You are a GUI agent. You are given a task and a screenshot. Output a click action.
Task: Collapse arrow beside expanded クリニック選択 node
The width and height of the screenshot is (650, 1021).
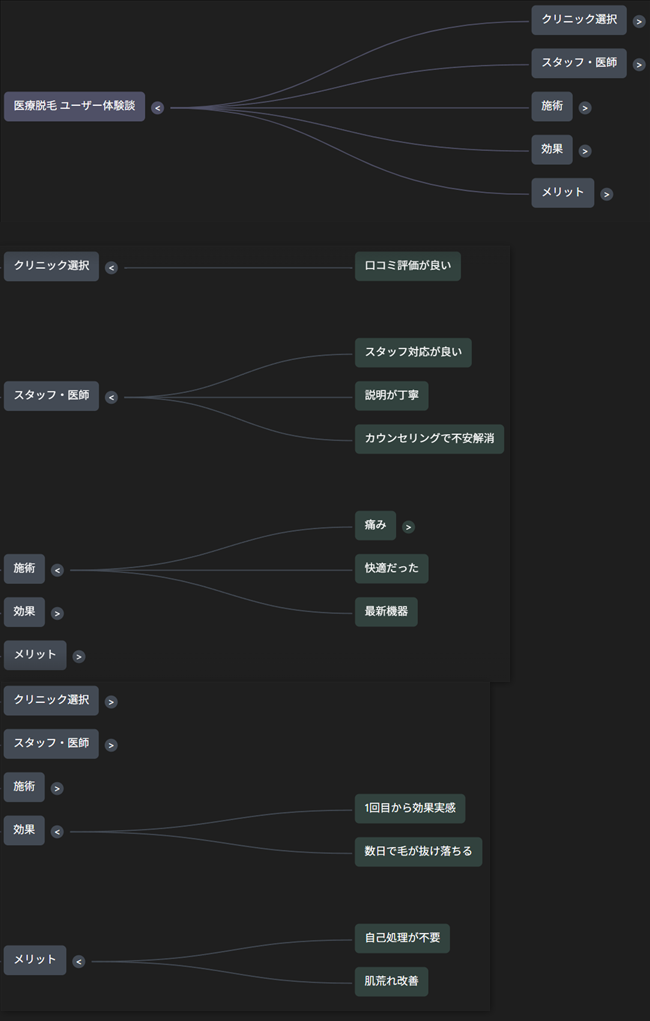111,268
